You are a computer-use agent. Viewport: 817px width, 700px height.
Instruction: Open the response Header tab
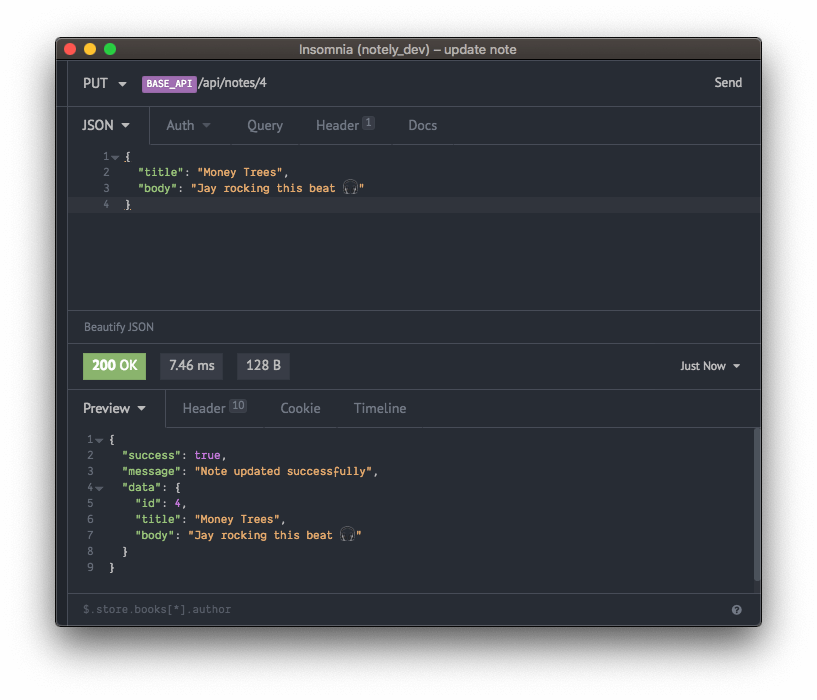click(213, 408)
